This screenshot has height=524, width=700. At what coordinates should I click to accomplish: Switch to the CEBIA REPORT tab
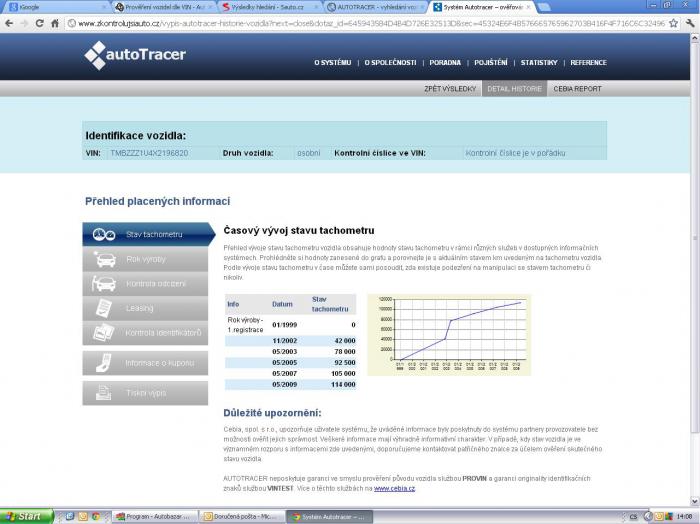[x=577, y=88]
